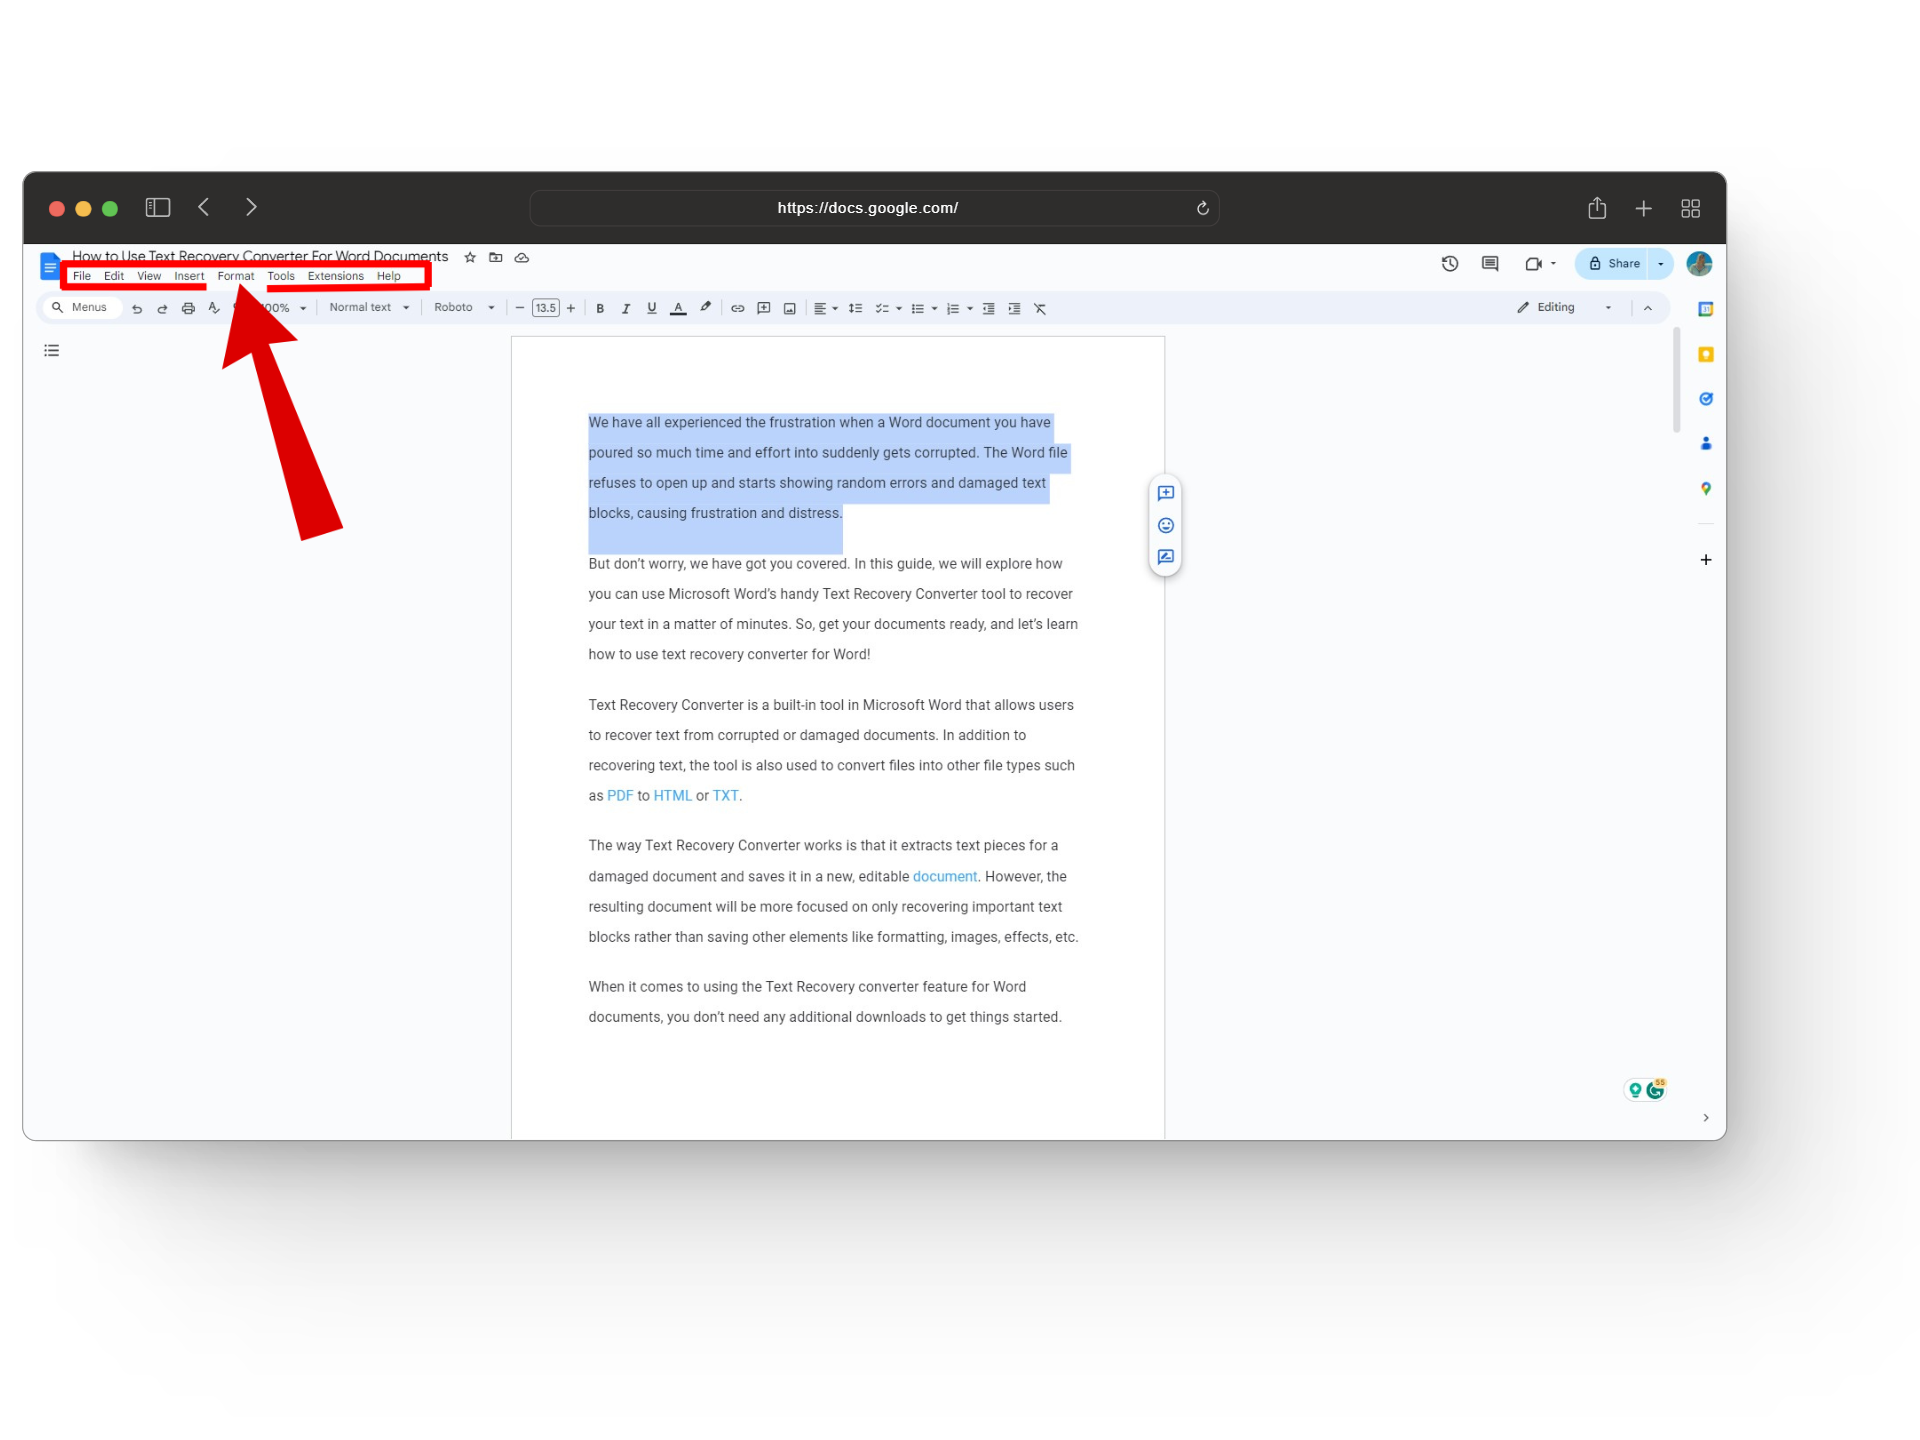Click Suggest edits icon beside page
Viewport: 1920px width, 1440px height.
(x=1165, y=557)
